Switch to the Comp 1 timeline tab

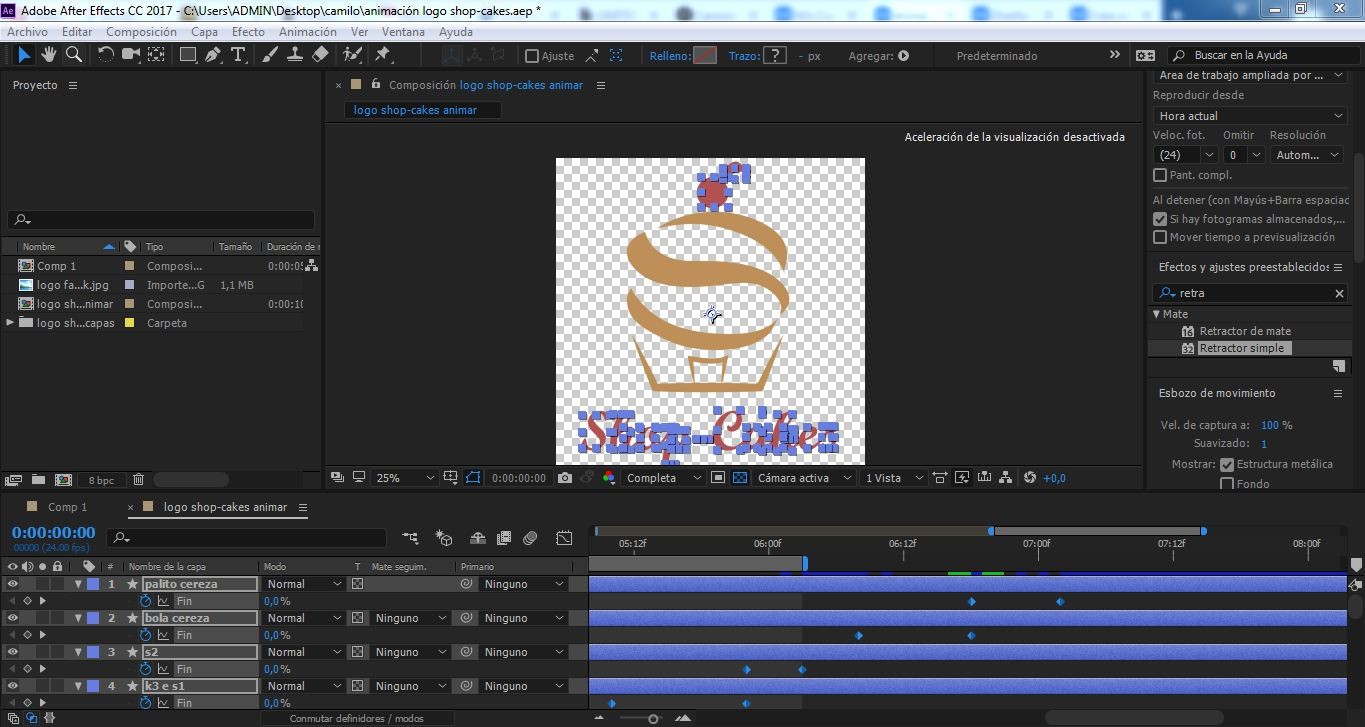[67, 507]
